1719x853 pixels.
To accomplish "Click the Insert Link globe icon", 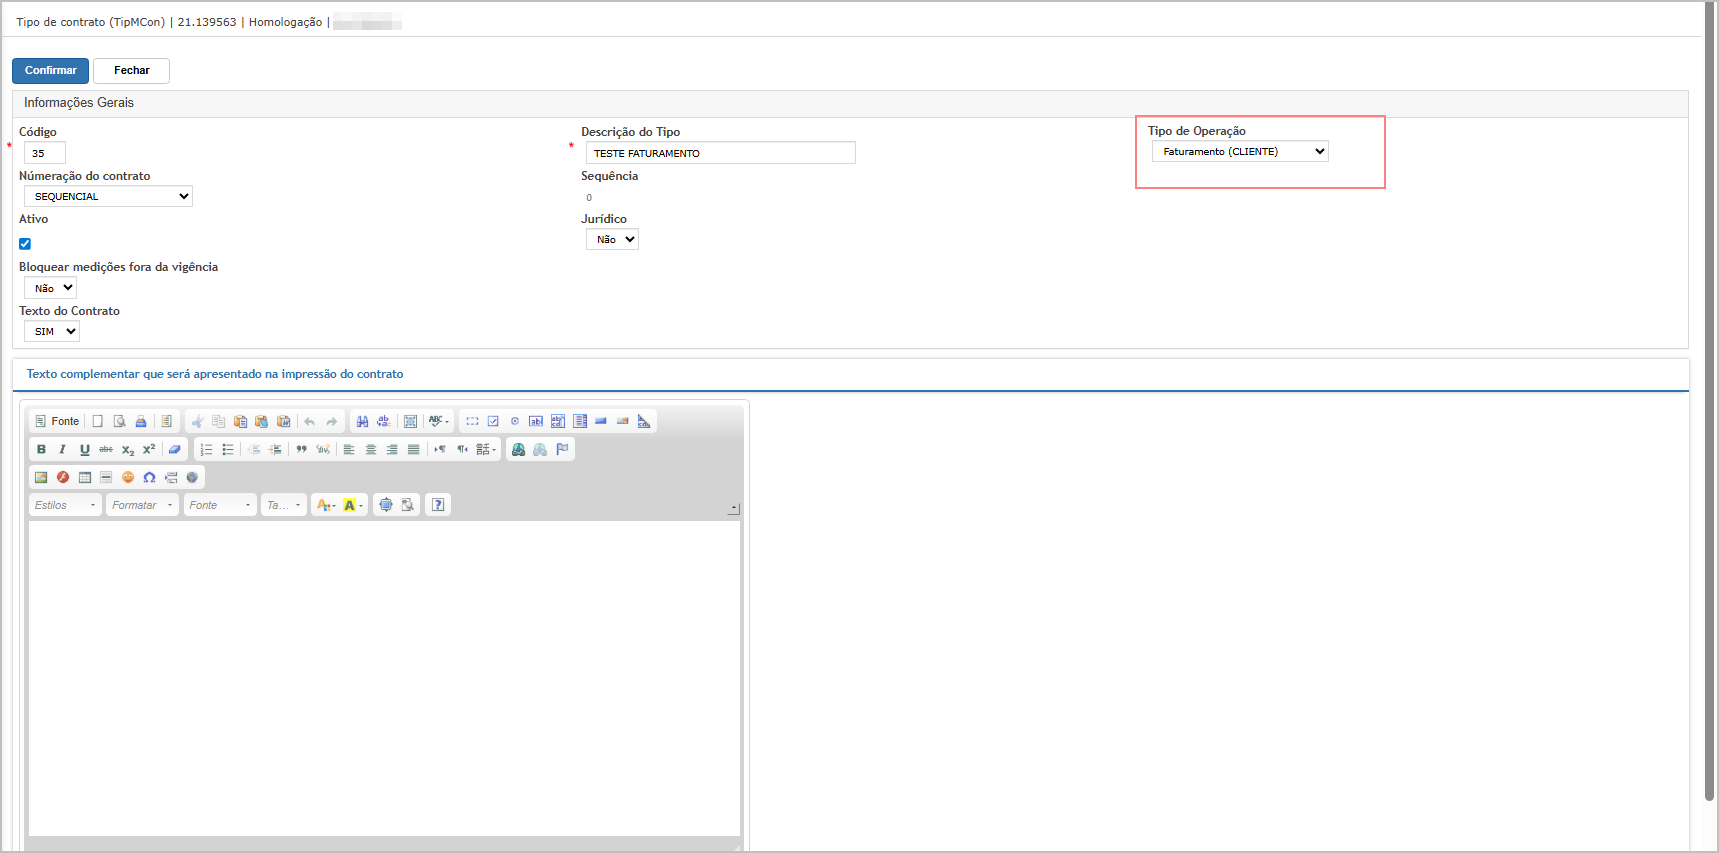I will pyautogui.click(x=518, y=449).
